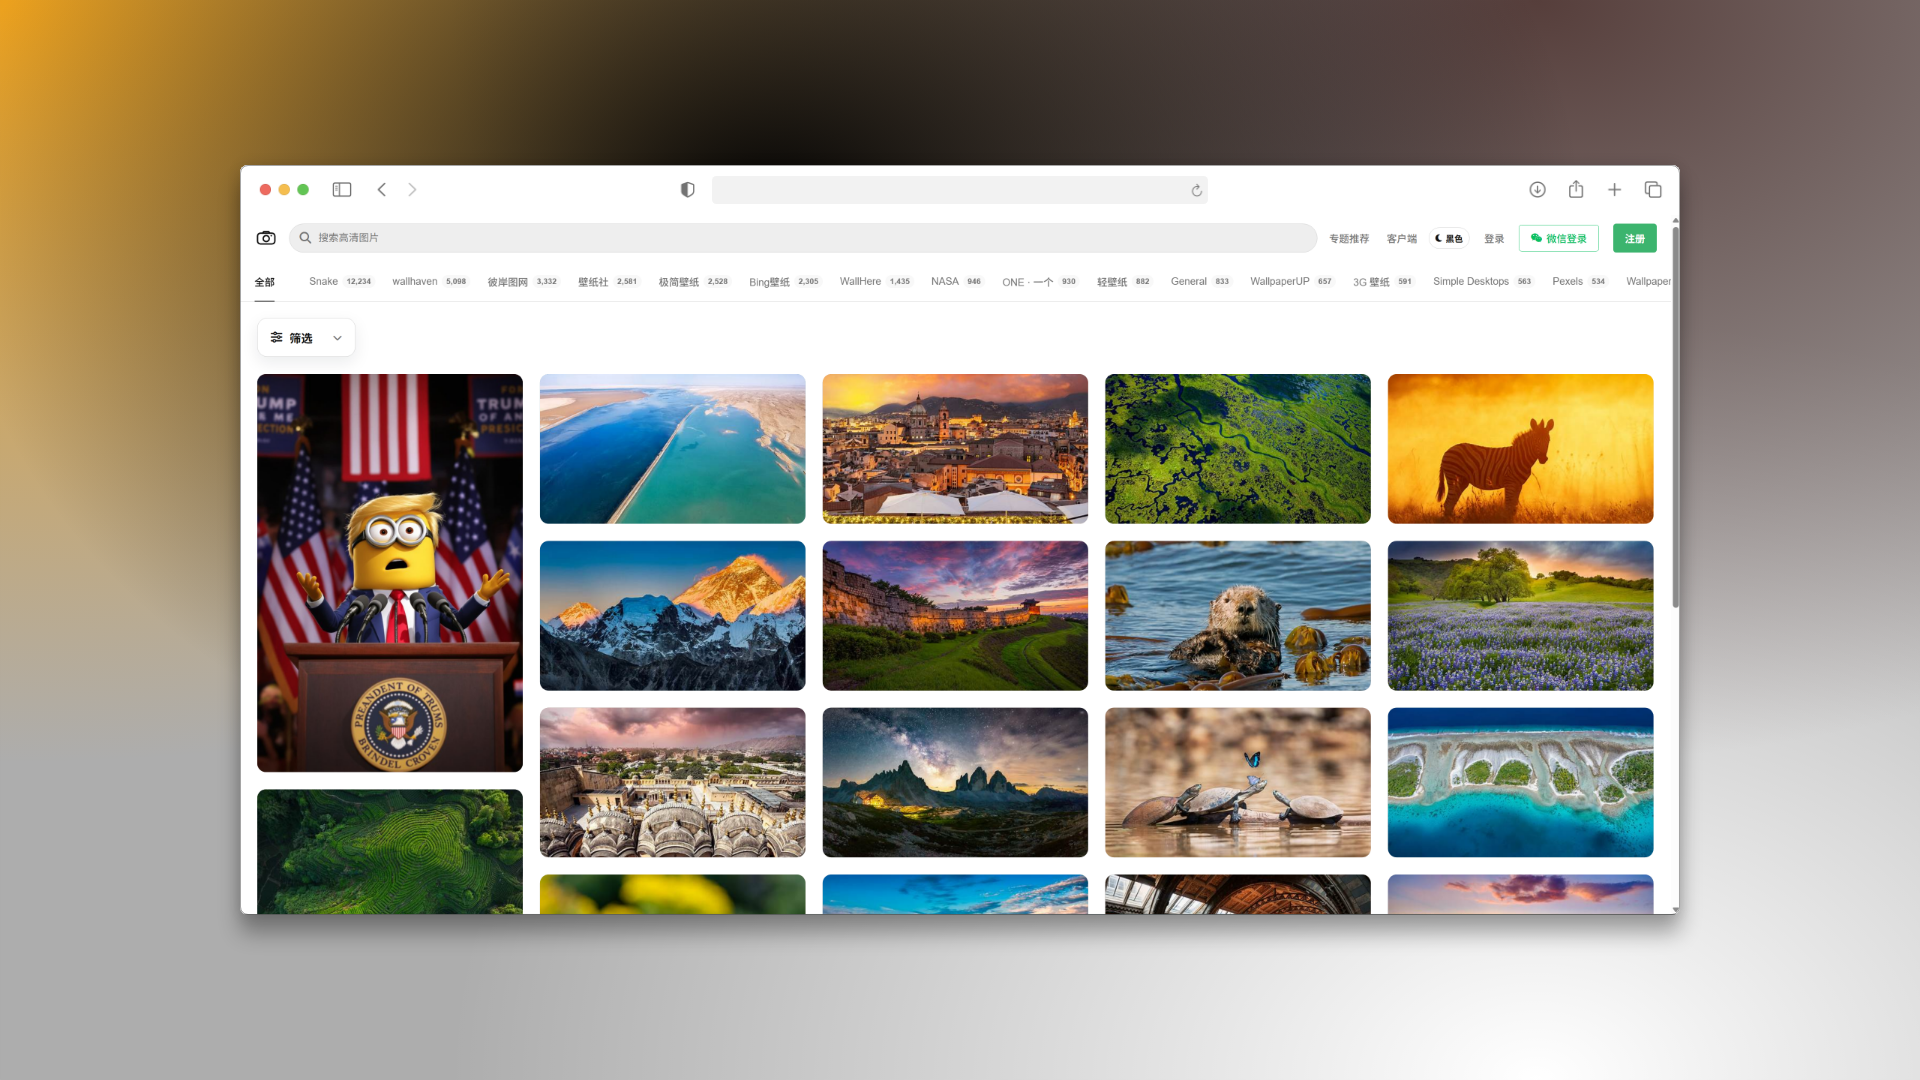The image size is (1920, 1080).
Task: Go forward with the browser forward arrow
Action: pos(412,190)
